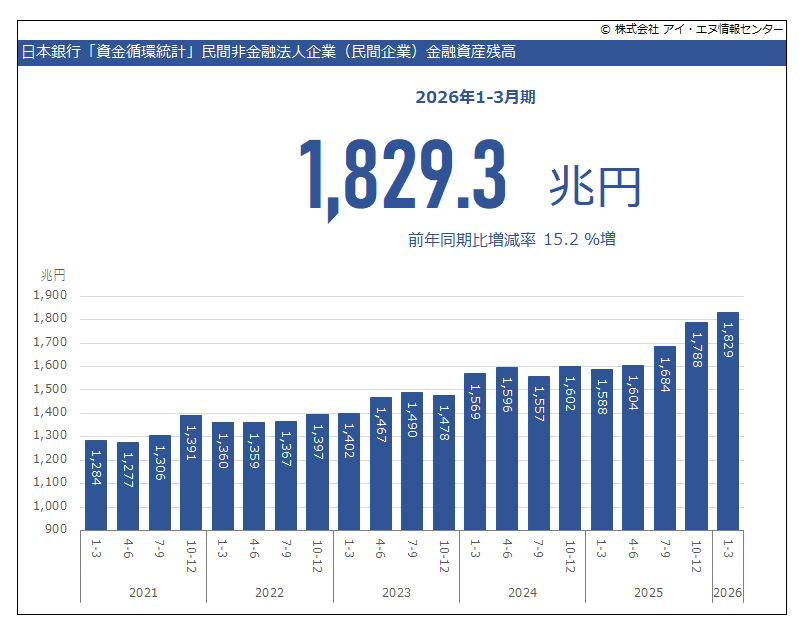Click the y-axis value 1,000

[50, 506]
